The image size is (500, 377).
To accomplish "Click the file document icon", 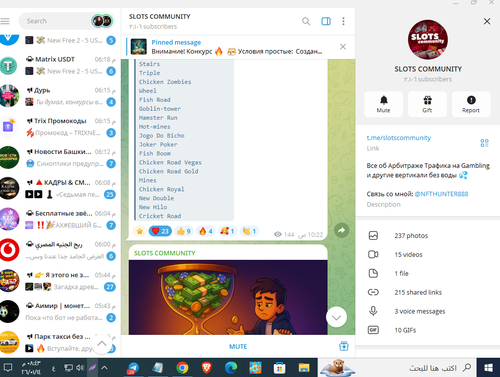I will 373,273.
